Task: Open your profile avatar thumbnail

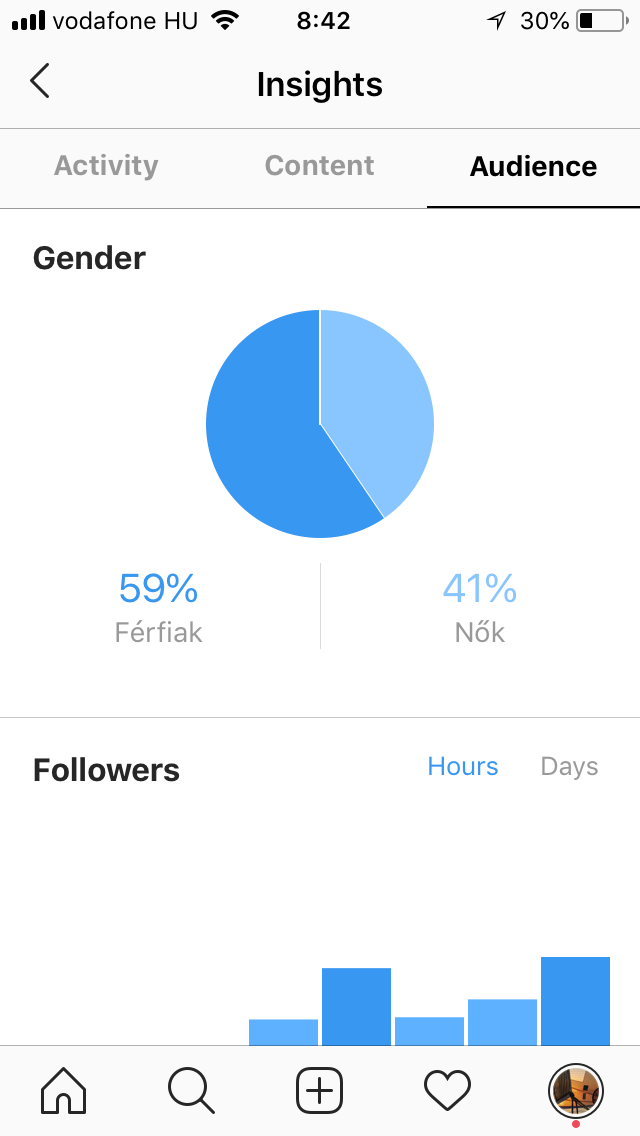Action: point(576,1092)
